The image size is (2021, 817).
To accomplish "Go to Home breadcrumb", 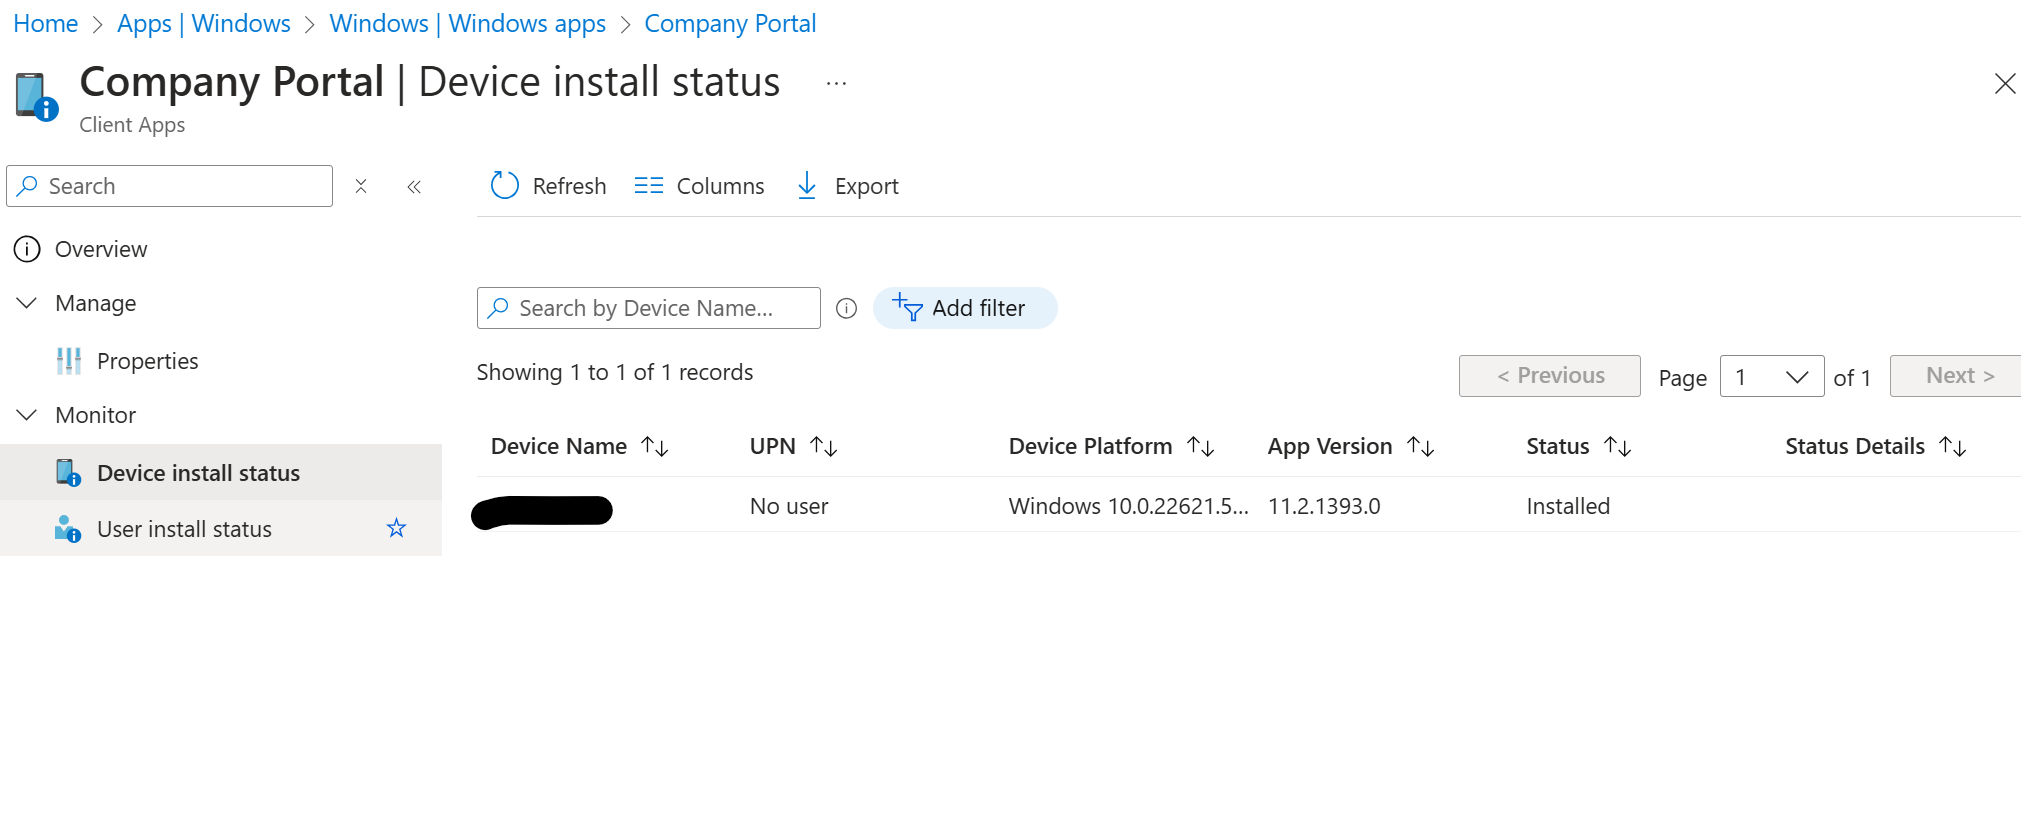I will pyautogui.click(x=45, y=23).
